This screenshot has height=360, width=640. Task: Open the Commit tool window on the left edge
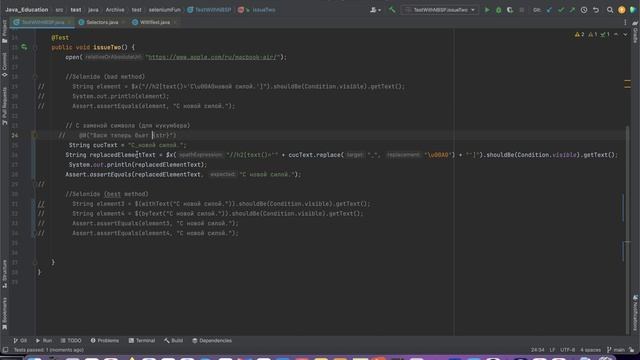pos(4,64)
